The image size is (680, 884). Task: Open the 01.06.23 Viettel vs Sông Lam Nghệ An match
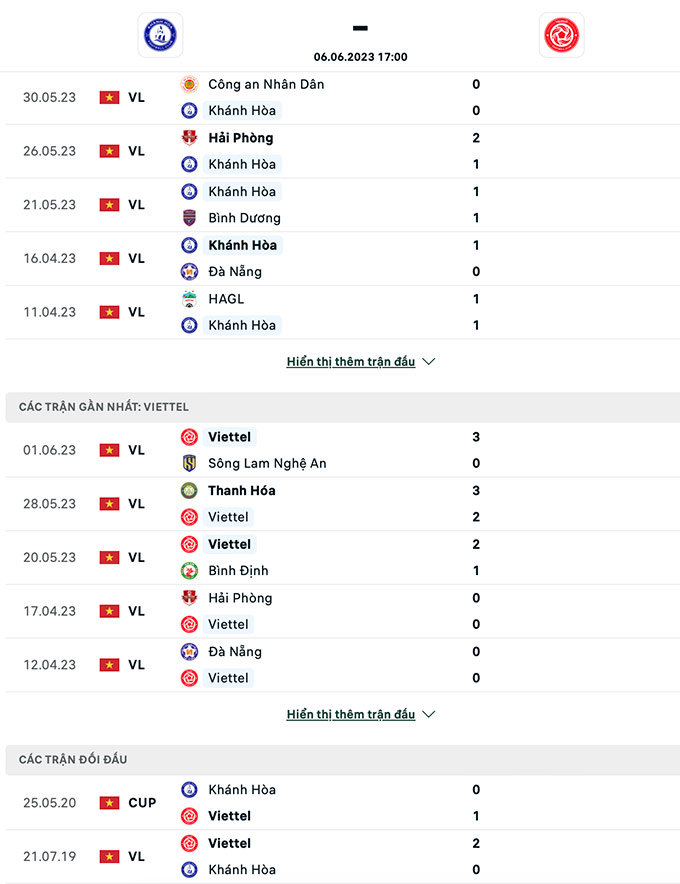click(340, 450)
